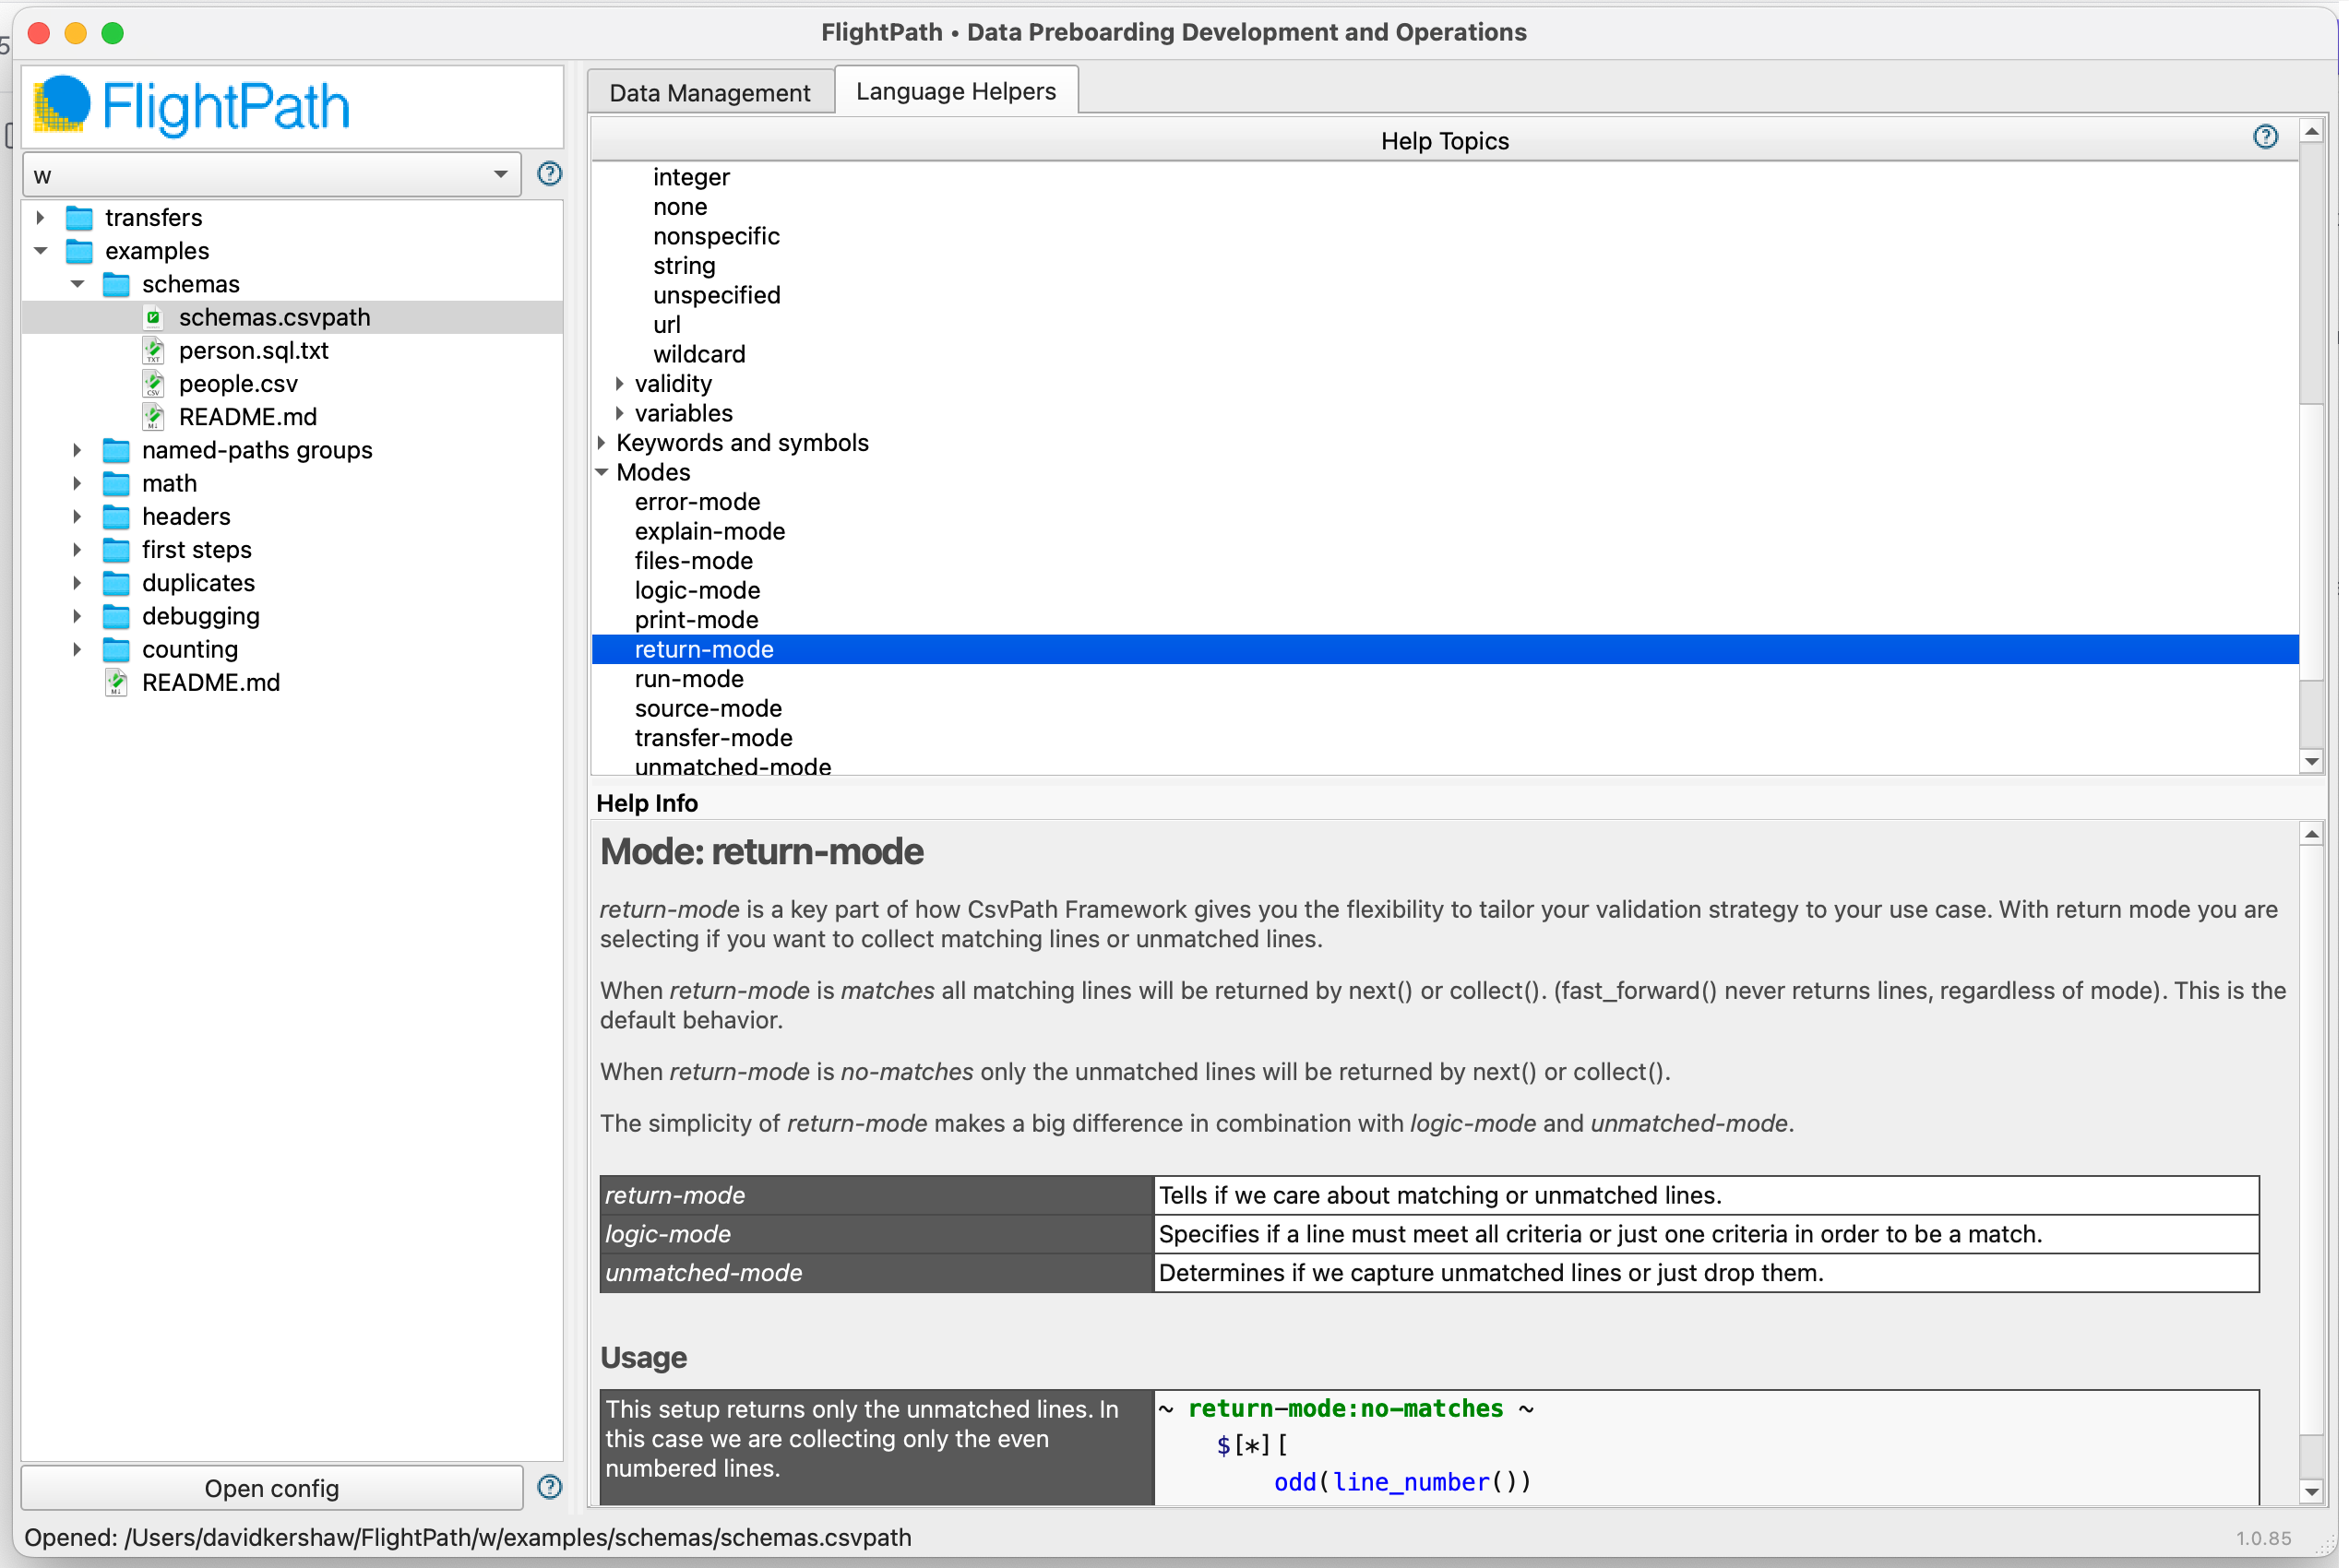This screenshot has width=2349, height=1568.
Task: Expand the transfers folder
Action: point(40,218)
